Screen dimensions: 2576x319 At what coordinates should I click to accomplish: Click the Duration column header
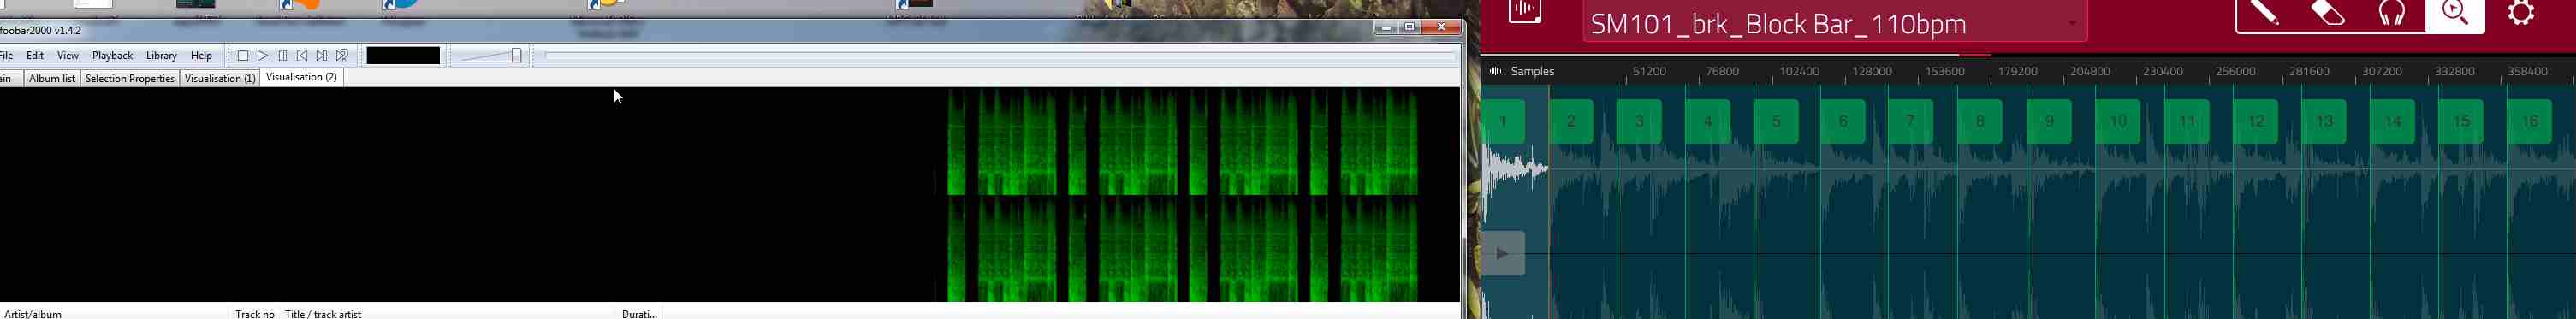(x=640, y=314)
